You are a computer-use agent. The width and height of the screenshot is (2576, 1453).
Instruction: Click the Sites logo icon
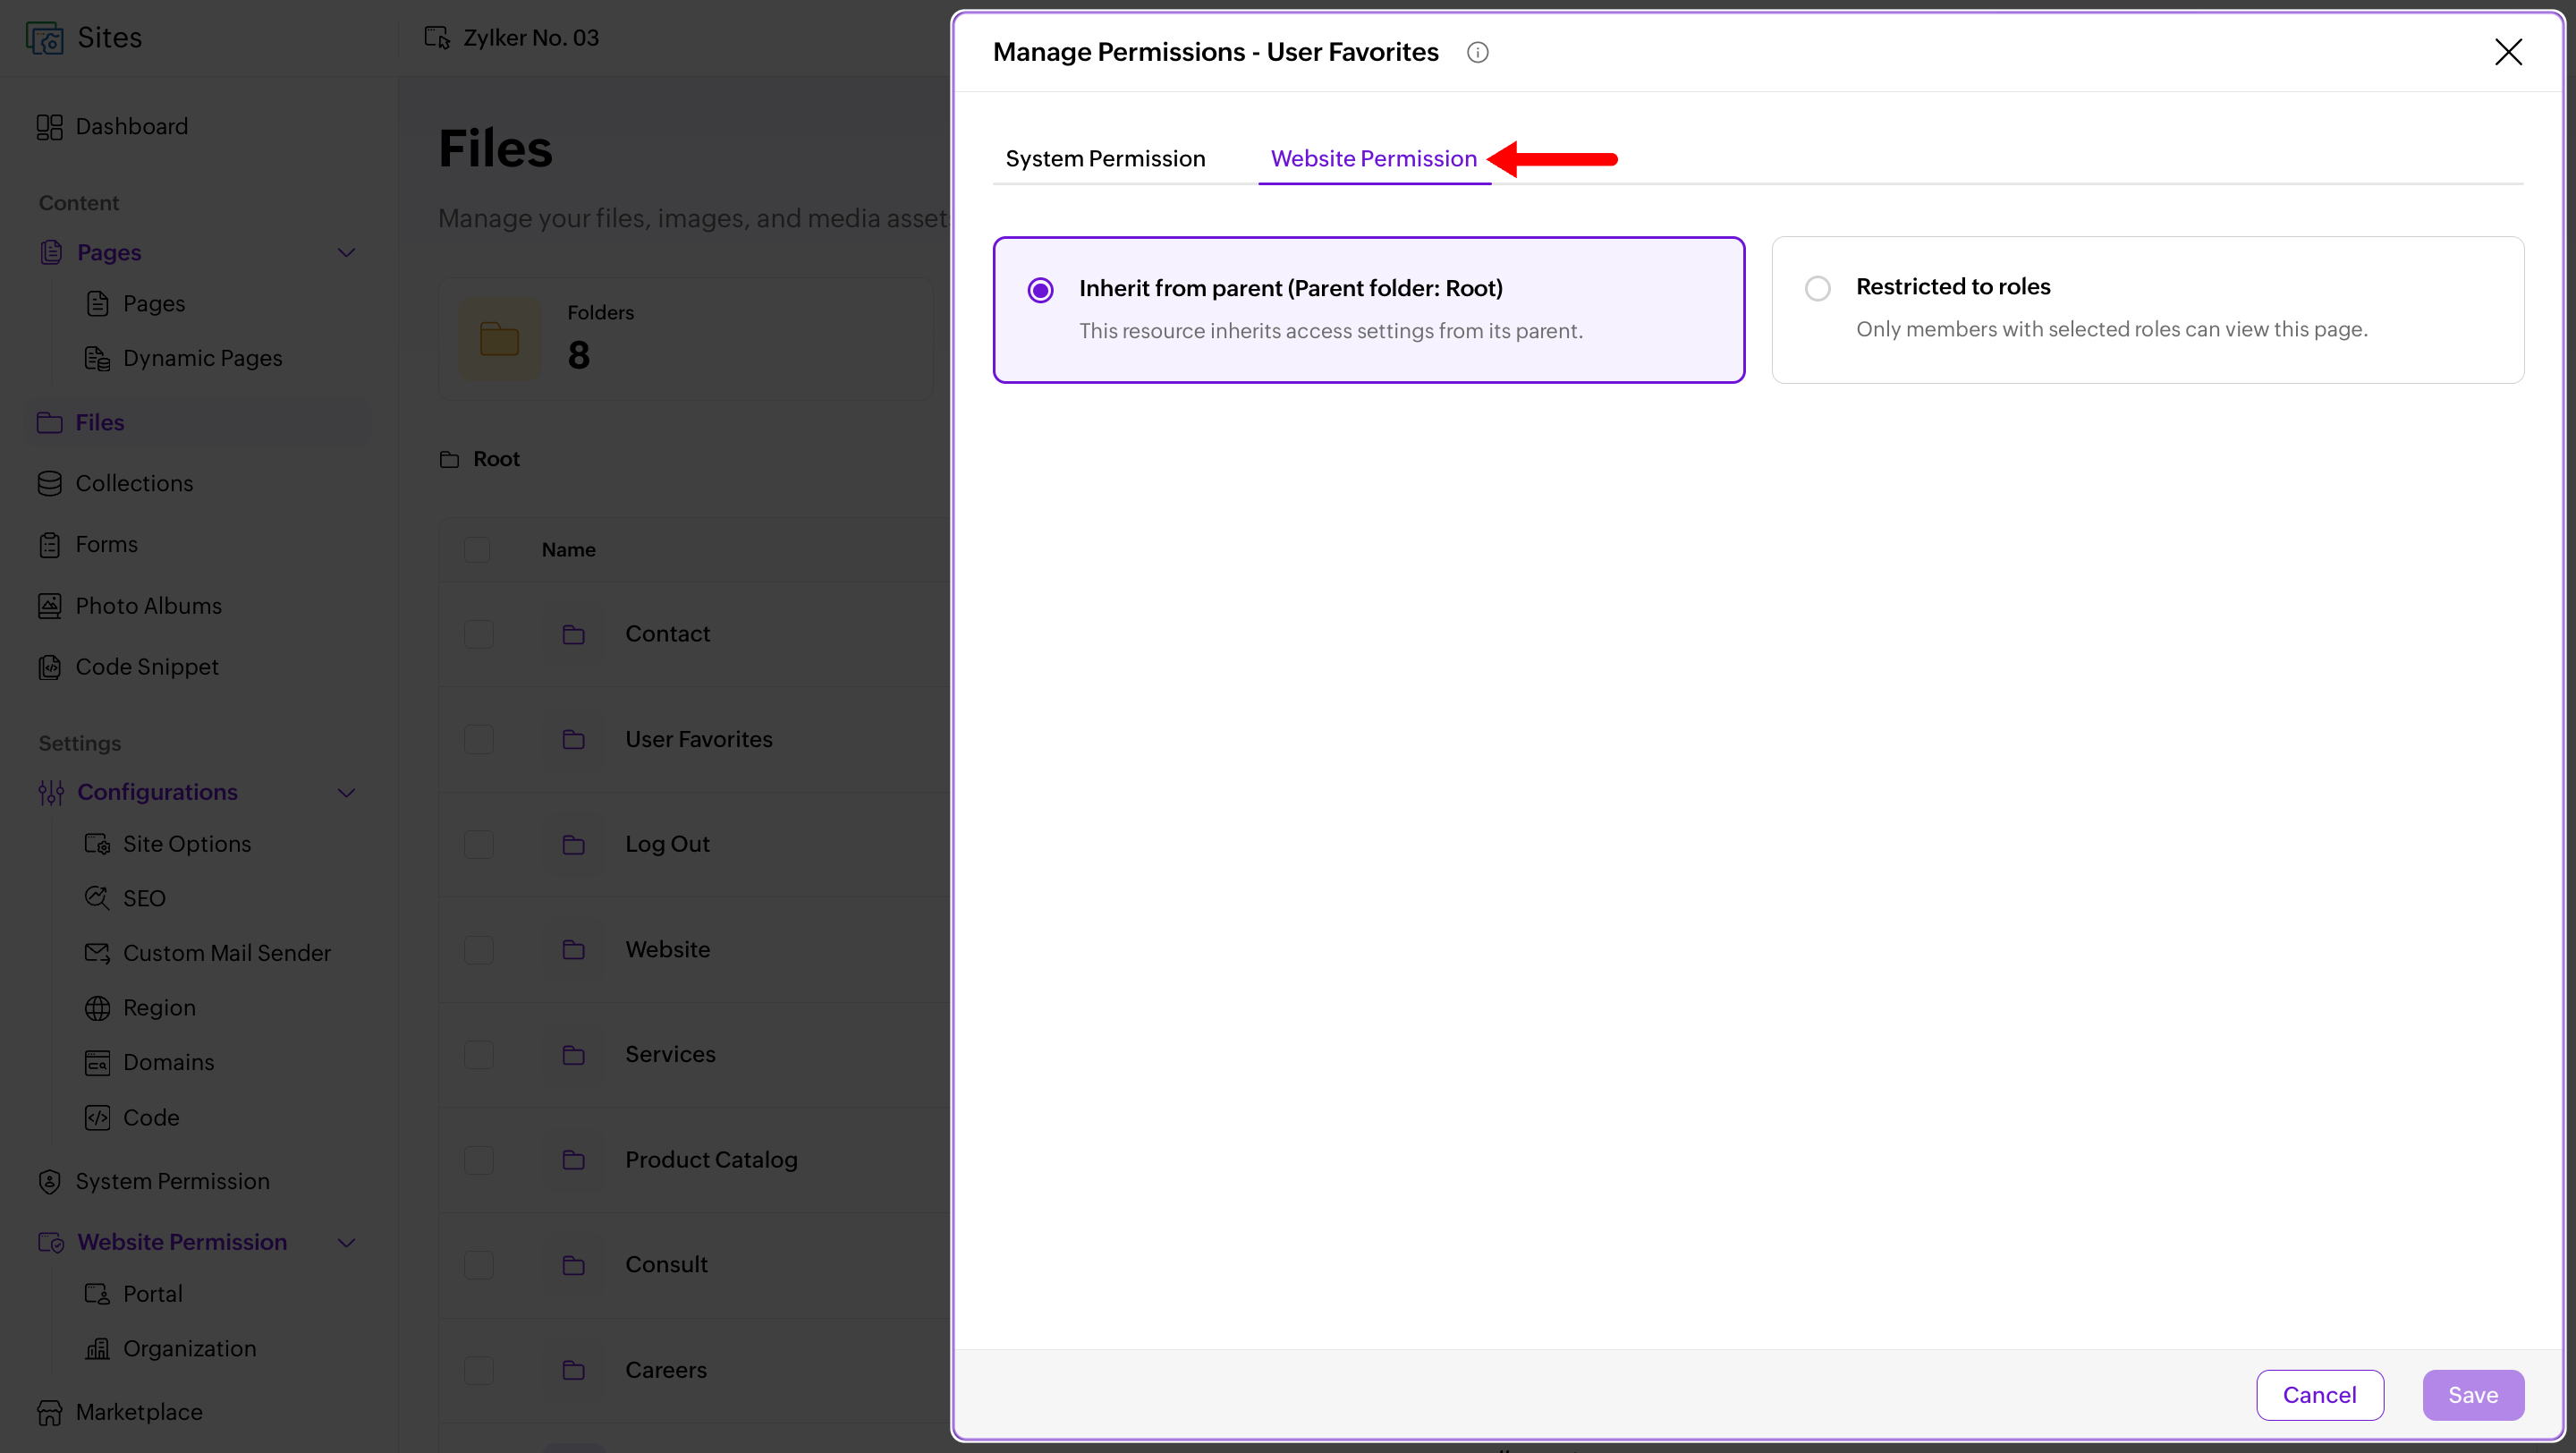click(x=45, y=38)
